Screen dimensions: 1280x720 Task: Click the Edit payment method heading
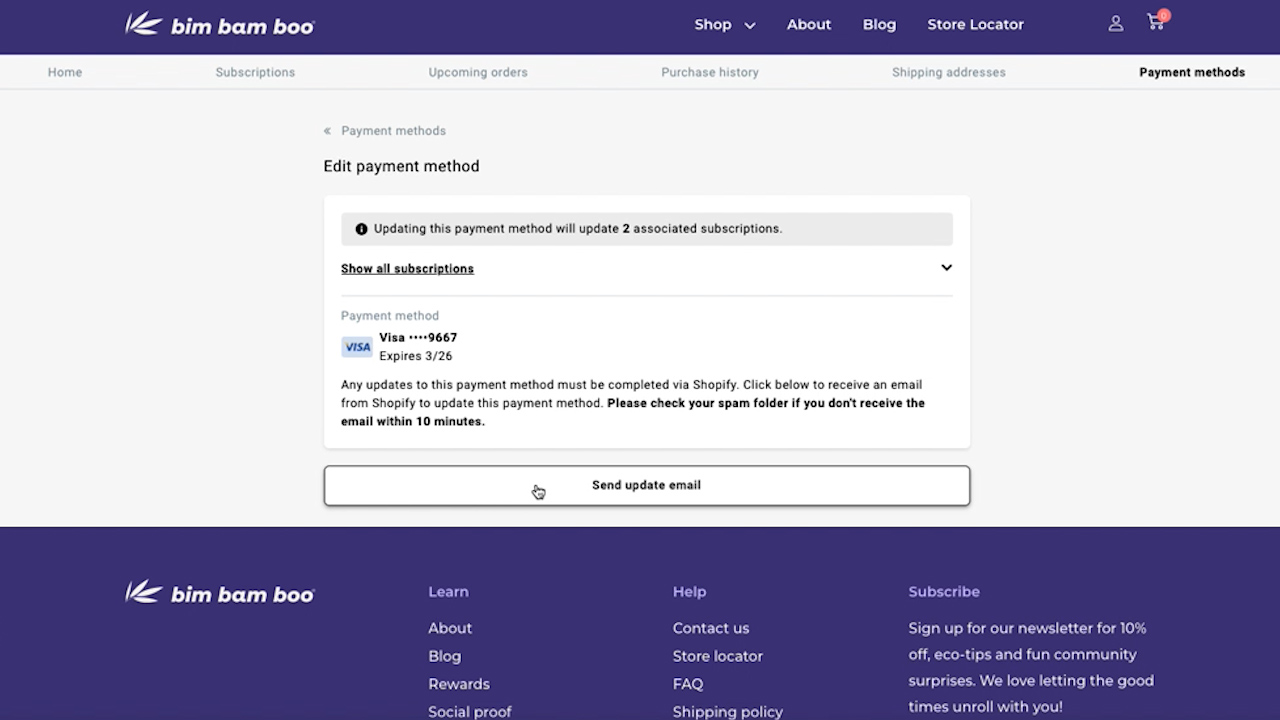click(401, 166)
